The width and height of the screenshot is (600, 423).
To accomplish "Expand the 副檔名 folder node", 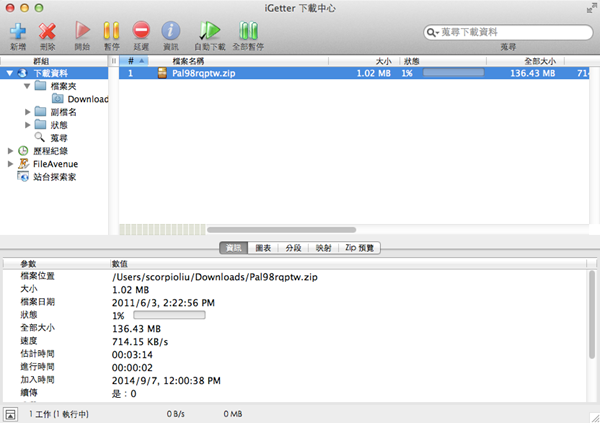I will pos(28,112).
